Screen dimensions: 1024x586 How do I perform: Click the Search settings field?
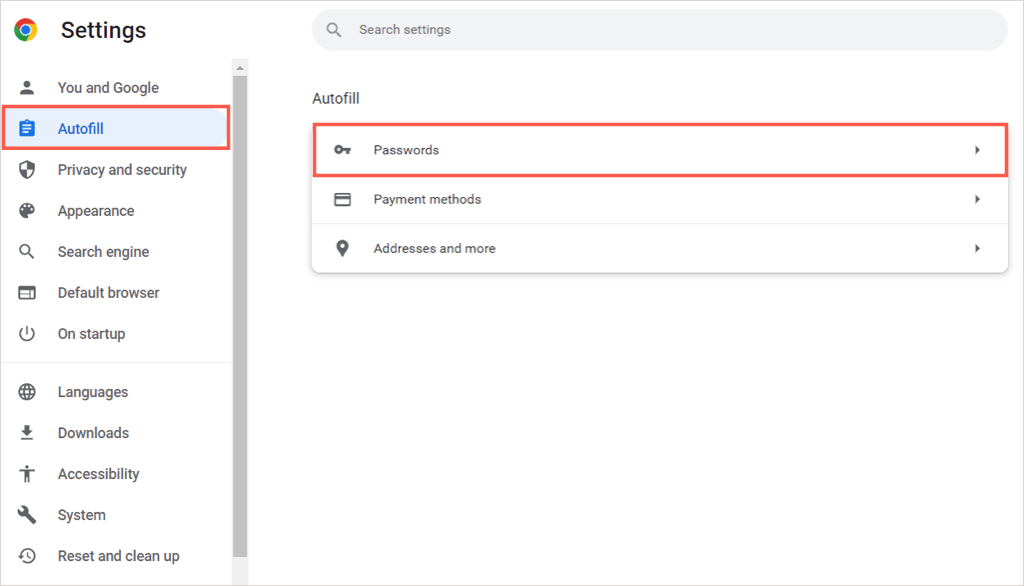[660, 30]
